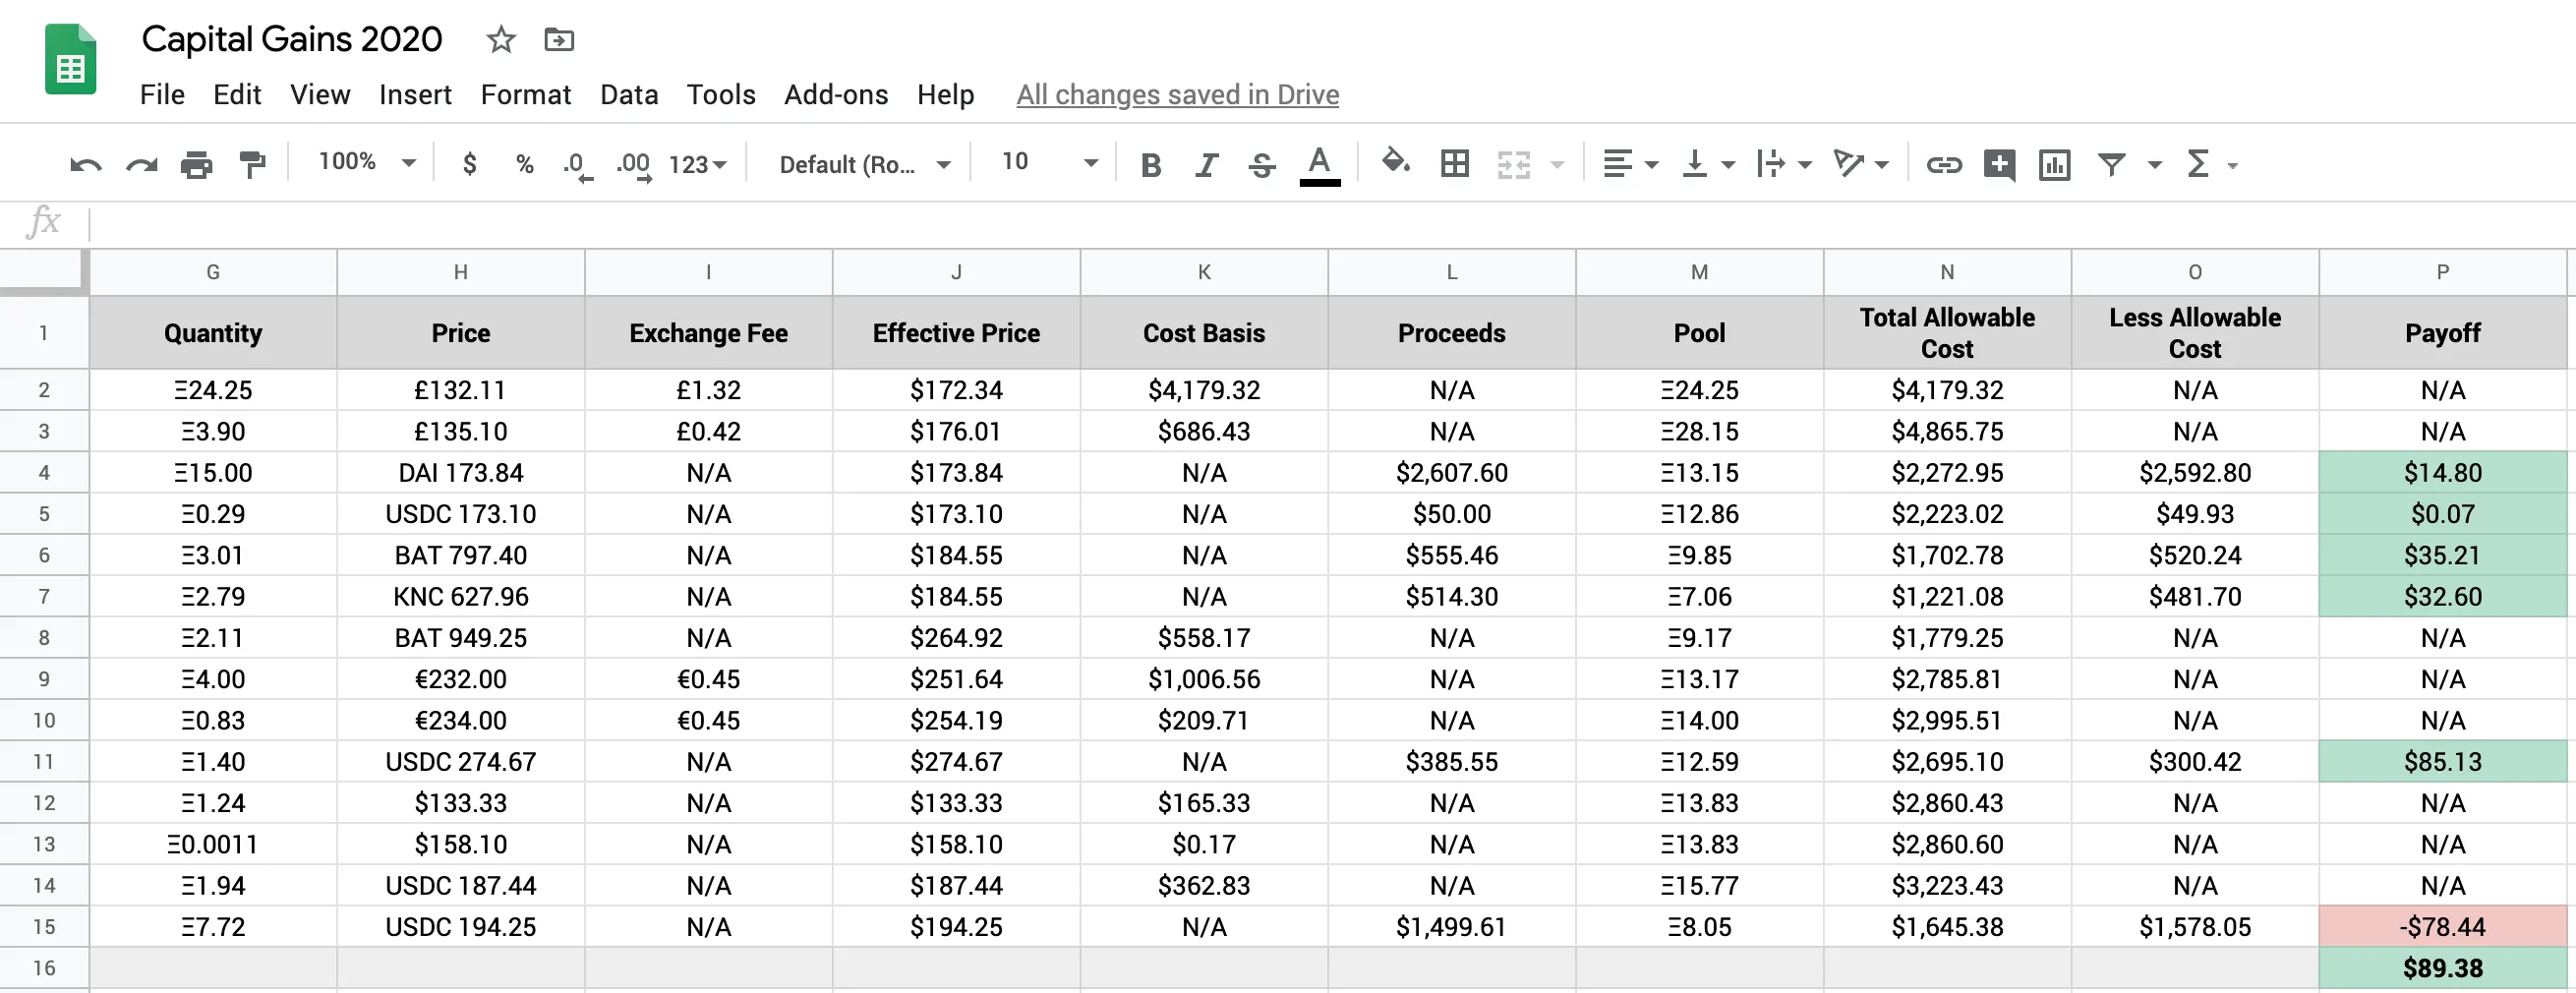
Task: Open the Data menu
Action: pos(629,95)
